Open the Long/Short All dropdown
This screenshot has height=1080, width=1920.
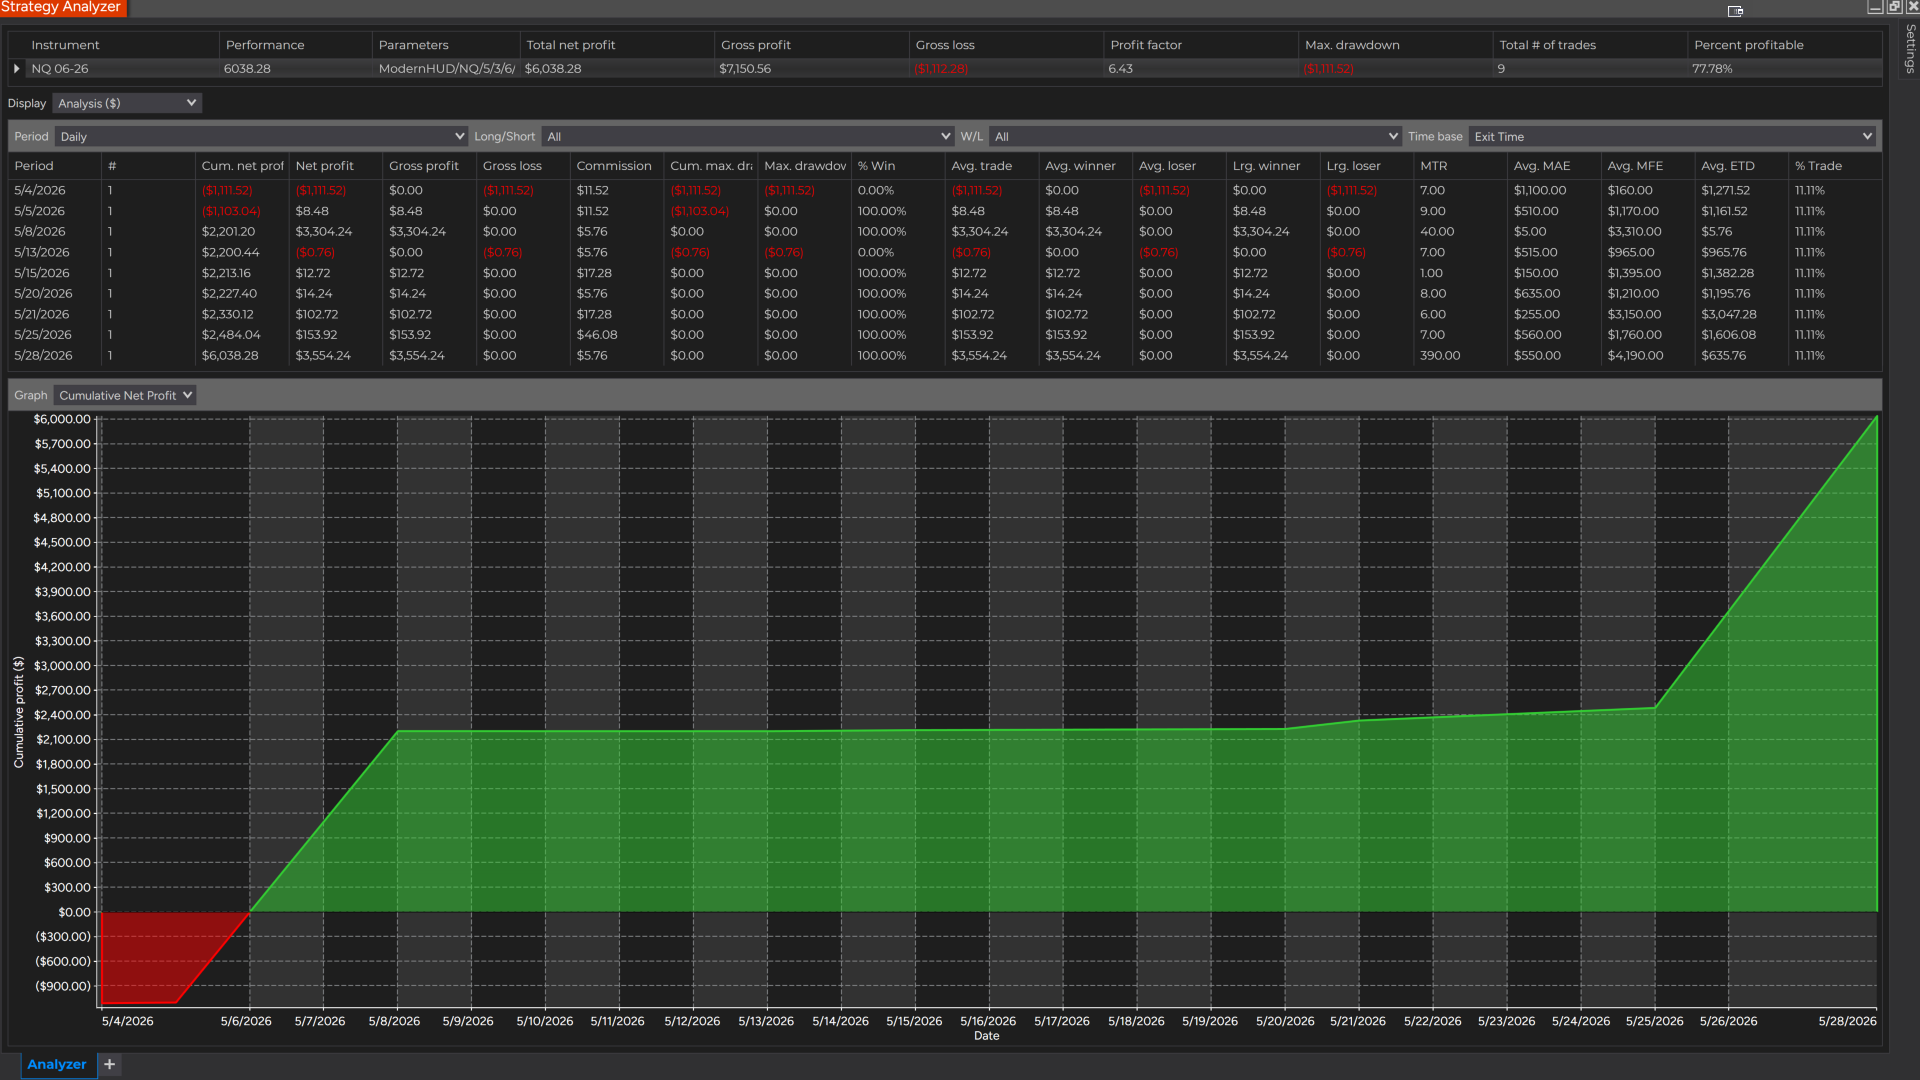click(x=747, y=136)
